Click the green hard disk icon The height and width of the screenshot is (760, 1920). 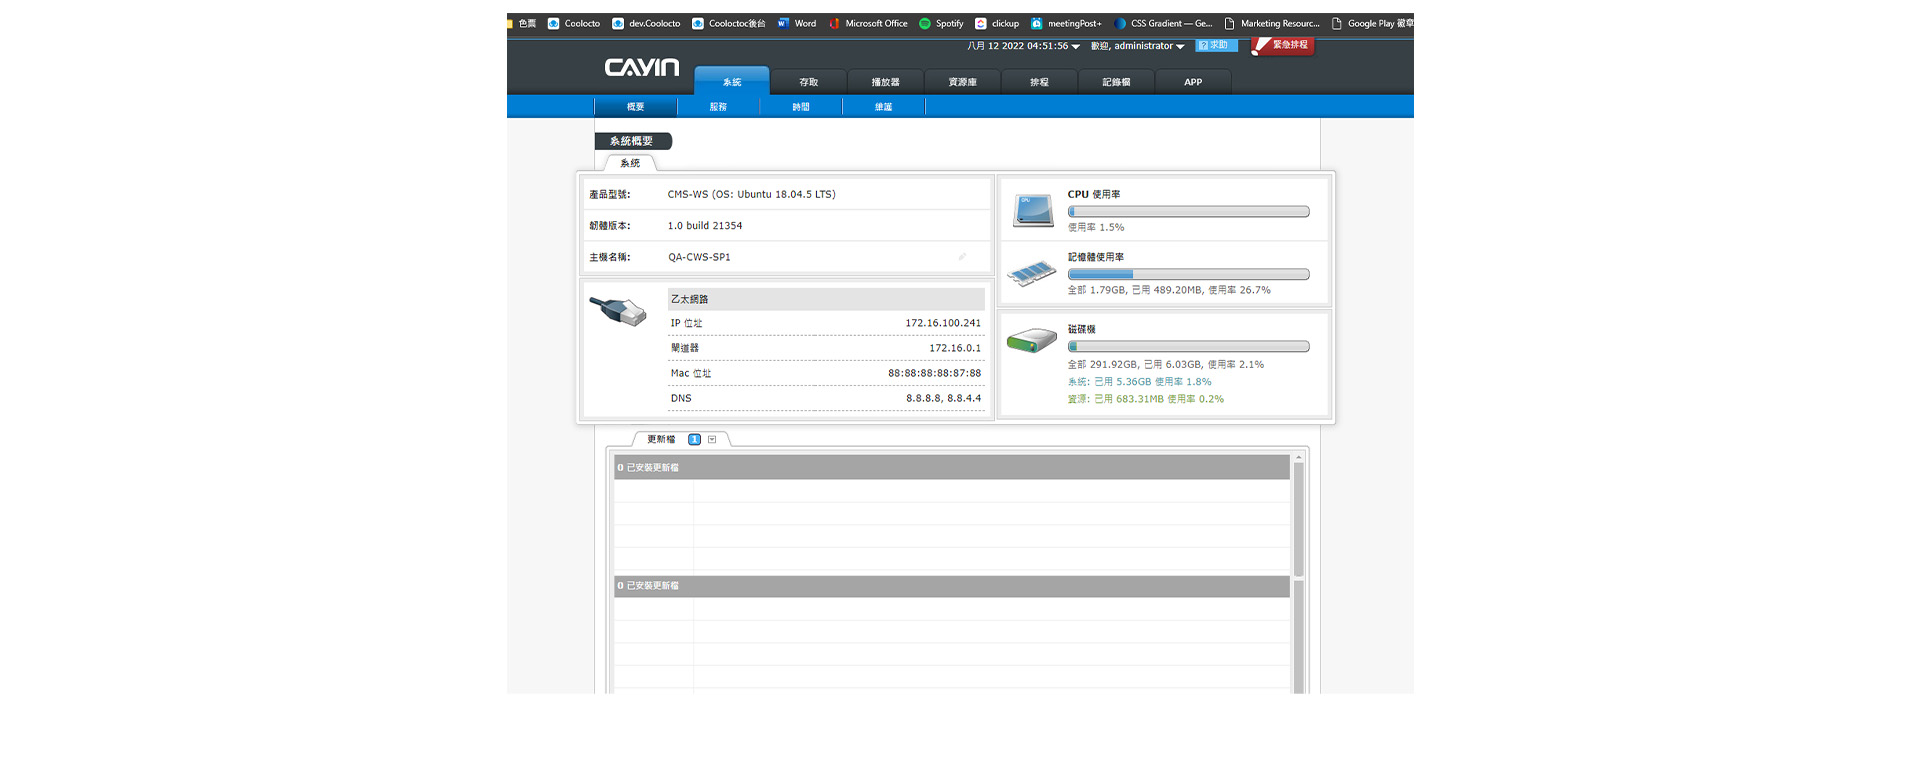point(1031,341)
